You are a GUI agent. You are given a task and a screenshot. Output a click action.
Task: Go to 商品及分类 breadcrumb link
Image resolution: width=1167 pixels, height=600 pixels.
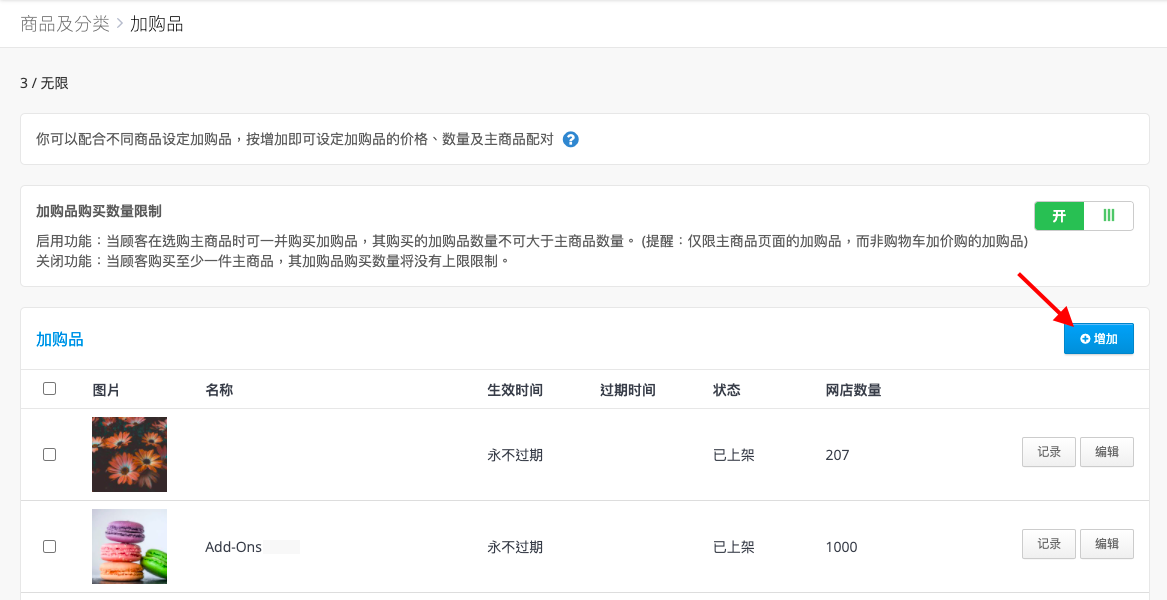65,24
